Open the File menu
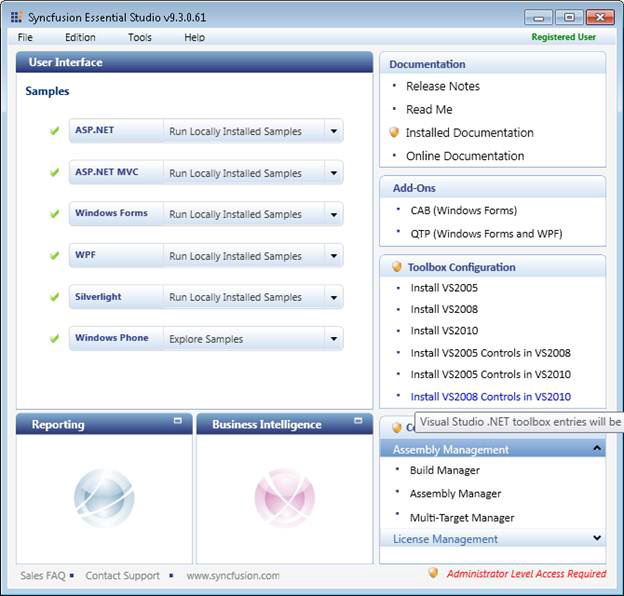The height and width of the screenshot is (596, 624). click(25, 37)
